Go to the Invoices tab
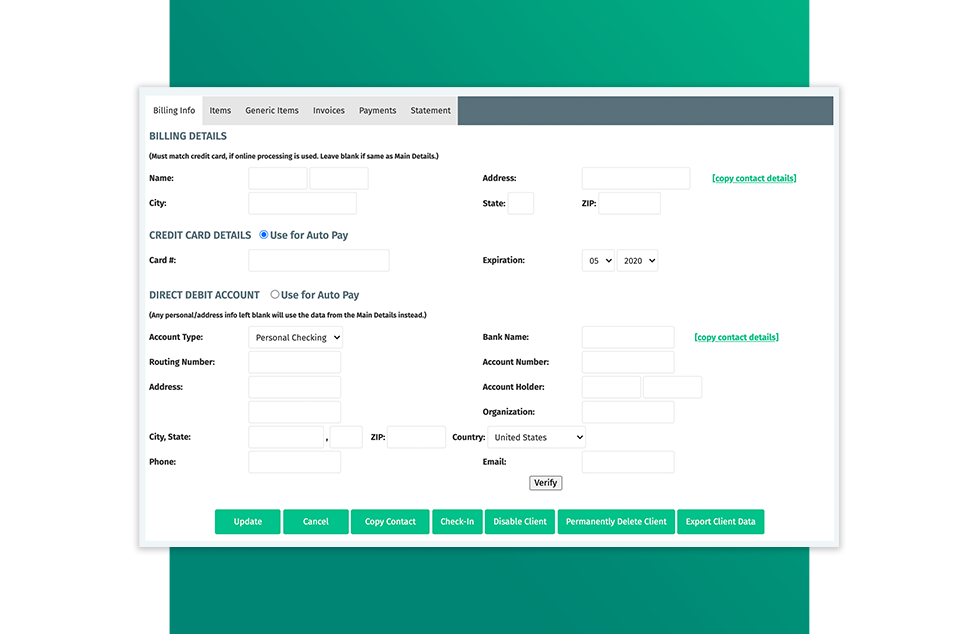 click(x=329, y=111)
